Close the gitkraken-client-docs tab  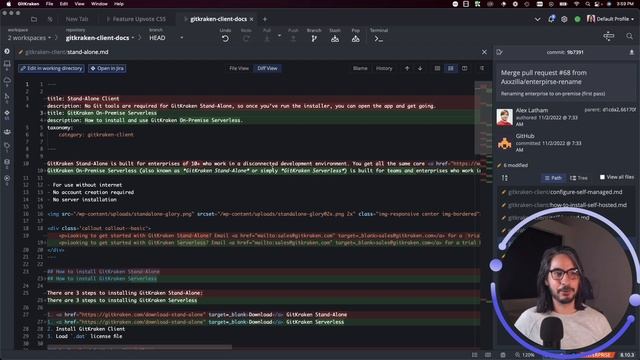[251, 19]
